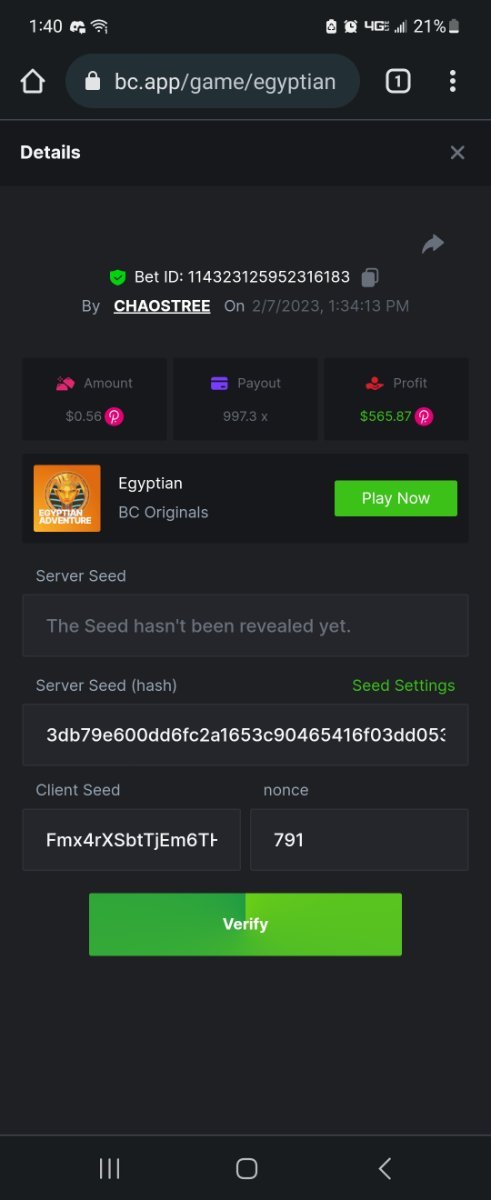Tap the coin icon beside Profit
Screen dimensions: 491x1200
pyautogui.click(x=424, y=416)
